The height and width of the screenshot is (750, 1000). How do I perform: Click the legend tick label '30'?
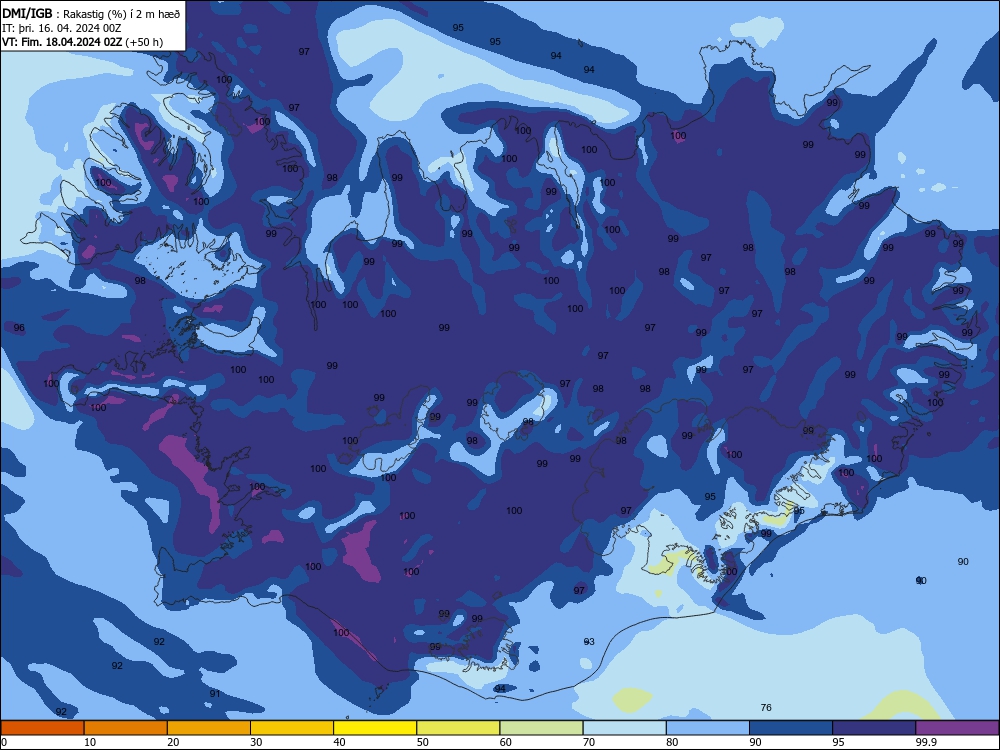click(x=256, y=742)
